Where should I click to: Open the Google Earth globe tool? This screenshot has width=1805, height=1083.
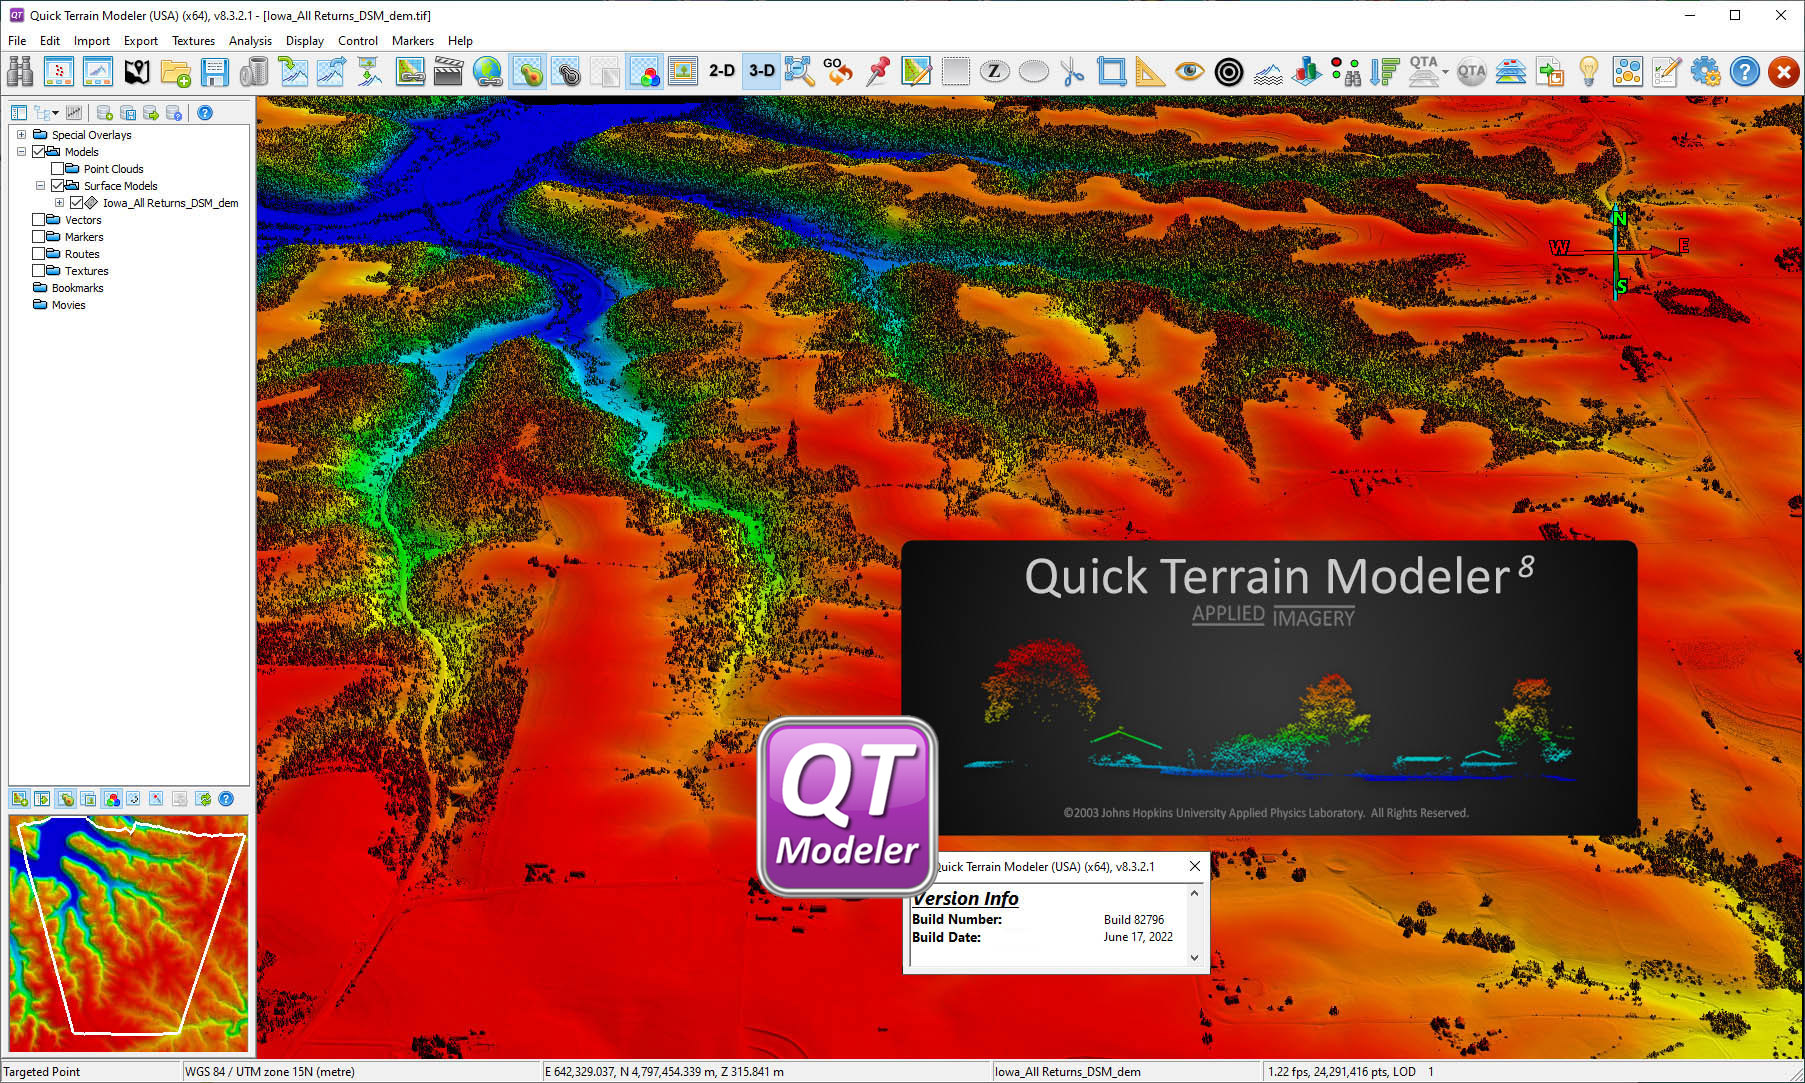tap(488, 71)
